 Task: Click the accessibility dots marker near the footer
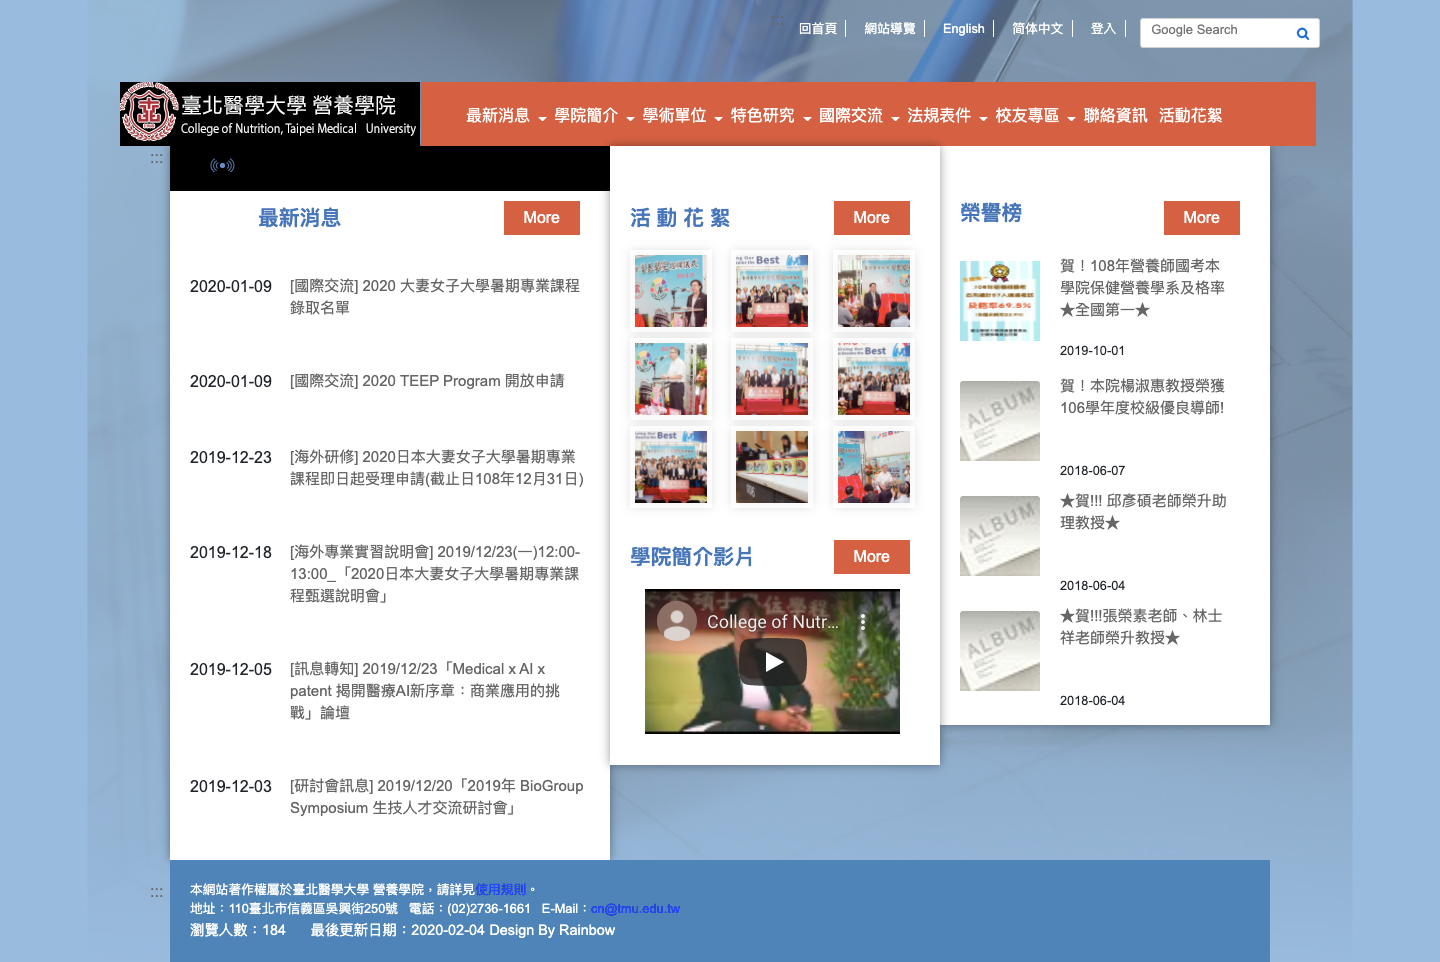pyautogui.click(x=156, y=892)
